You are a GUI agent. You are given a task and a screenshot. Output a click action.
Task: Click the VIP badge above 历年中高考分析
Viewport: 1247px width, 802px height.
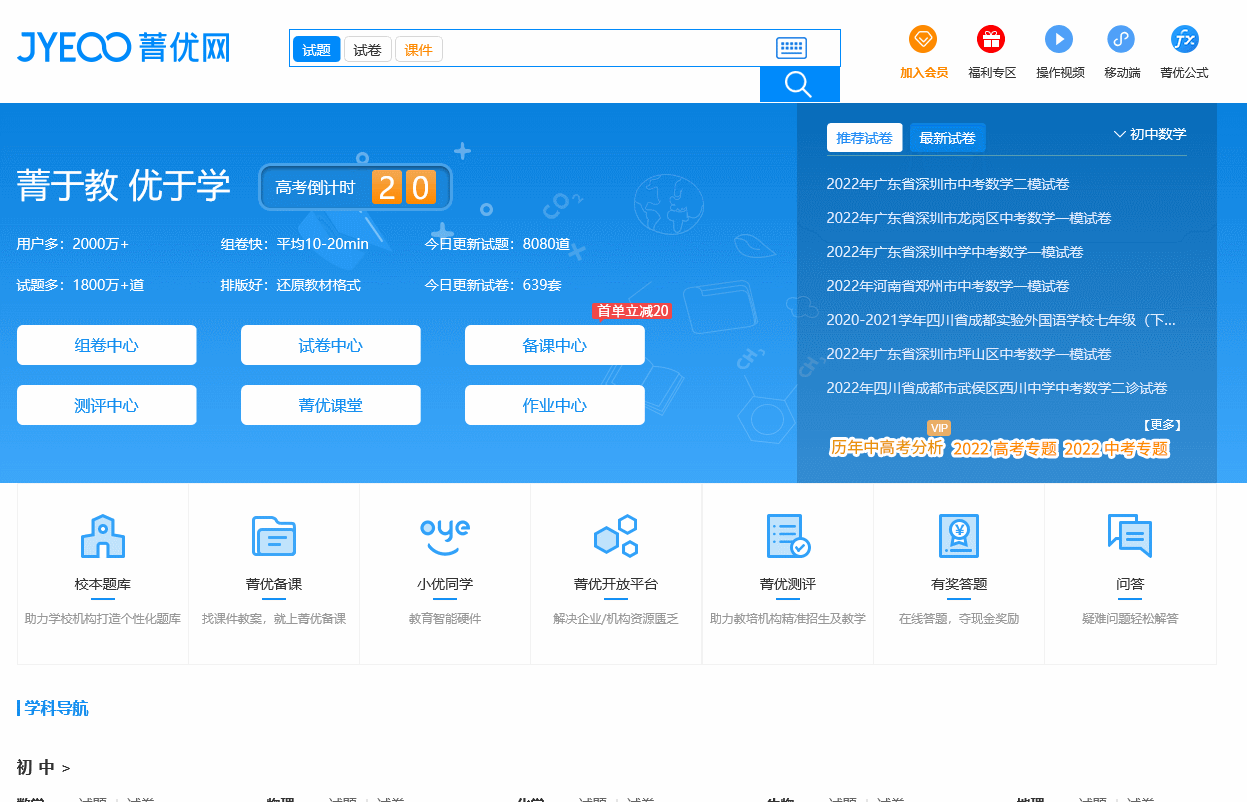(939, 428)
